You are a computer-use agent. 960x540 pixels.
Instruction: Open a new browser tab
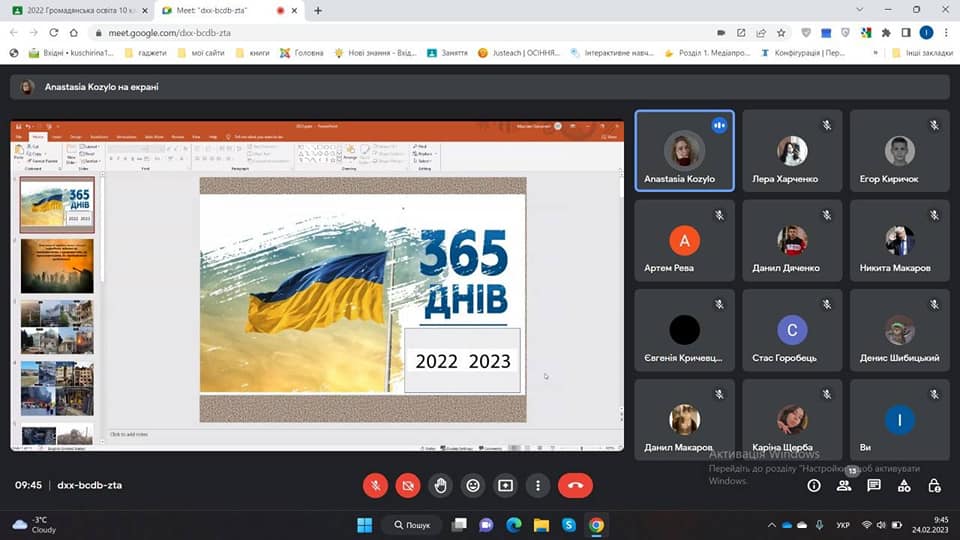318,10
